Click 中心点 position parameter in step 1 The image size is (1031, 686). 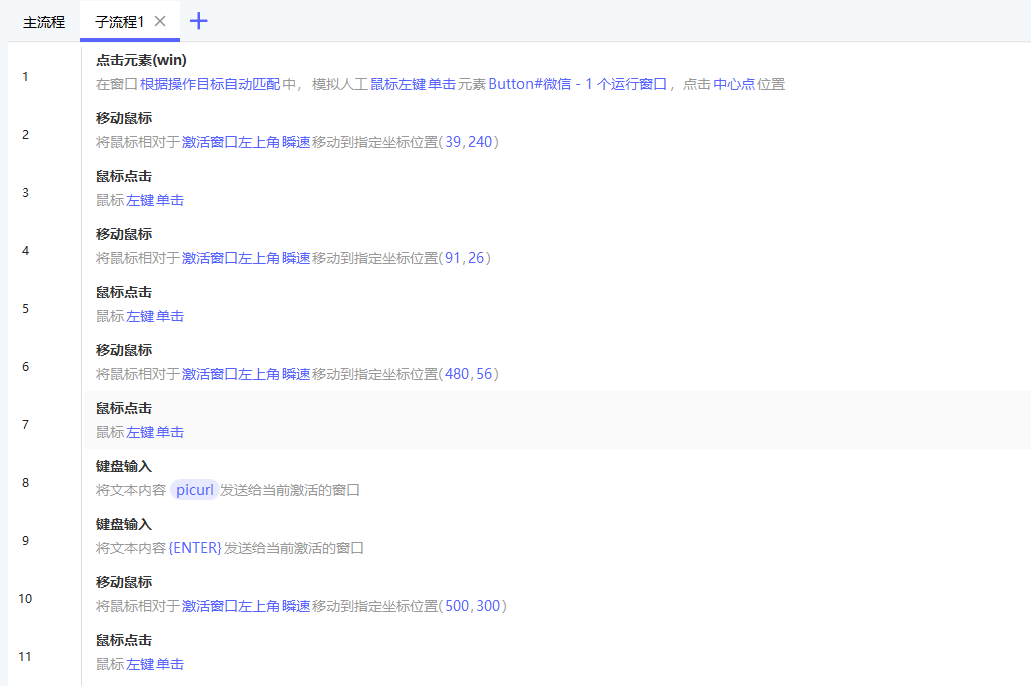coord(734,84)
